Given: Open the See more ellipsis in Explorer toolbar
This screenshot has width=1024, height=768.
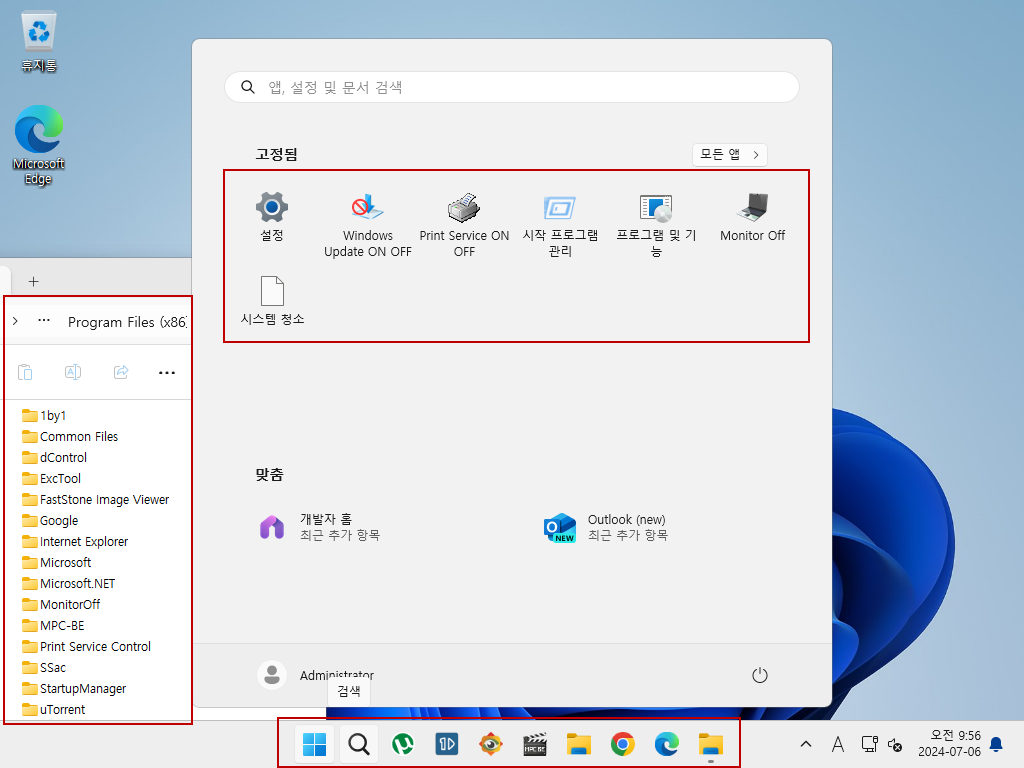Looking at the screenshot, I should coord(167,372).
